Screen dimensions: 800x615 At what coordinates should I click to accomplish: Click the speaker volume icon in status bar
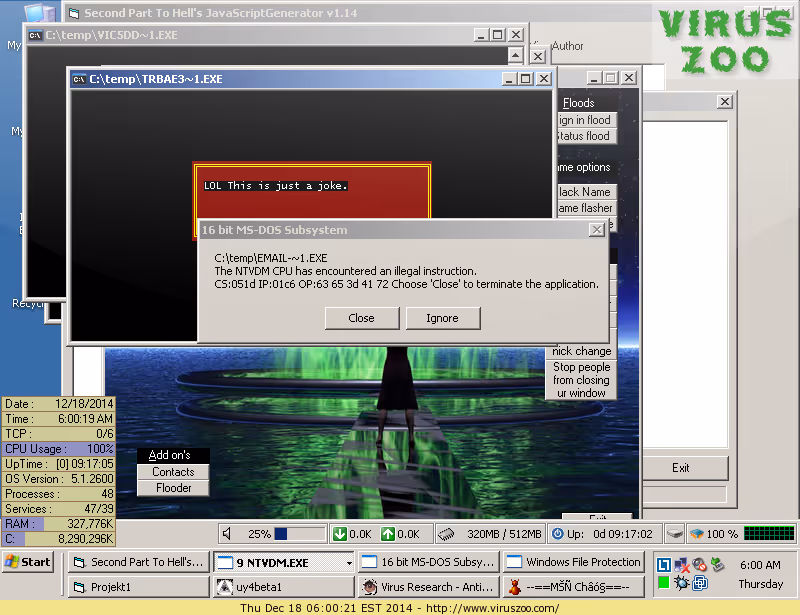[228, 534]
